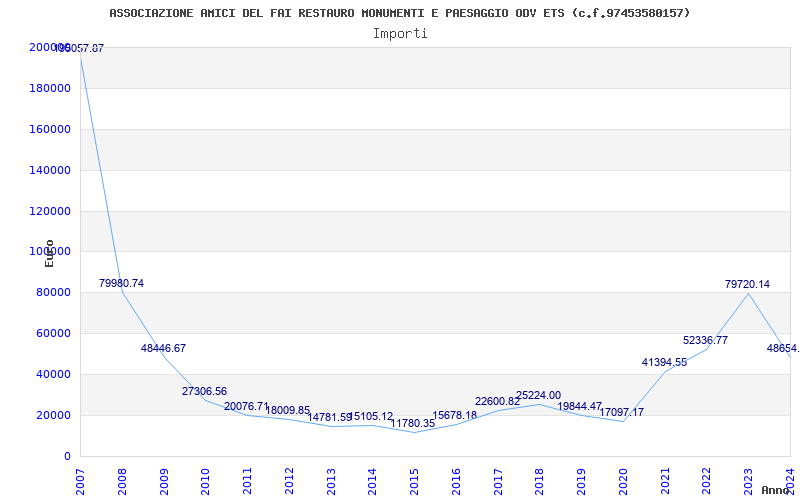Select data label 20076.71
This screenshot has width=800, height=500.
pyautogui.click(x=246, y=407)
